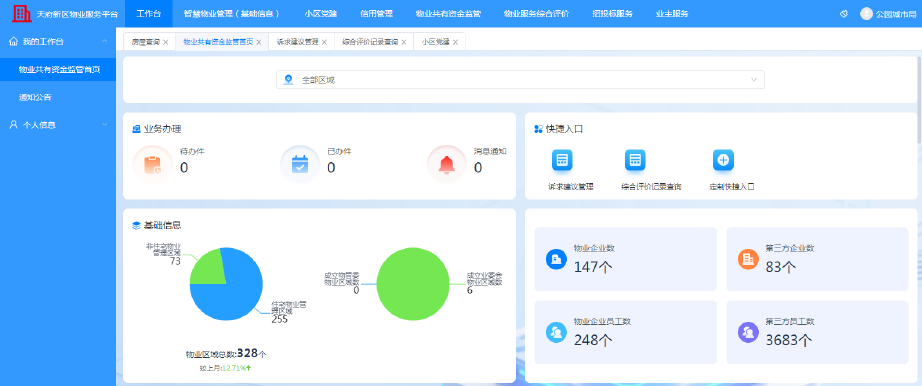
Task: Open the 工作台 top menu
Action: pos(149,14)
